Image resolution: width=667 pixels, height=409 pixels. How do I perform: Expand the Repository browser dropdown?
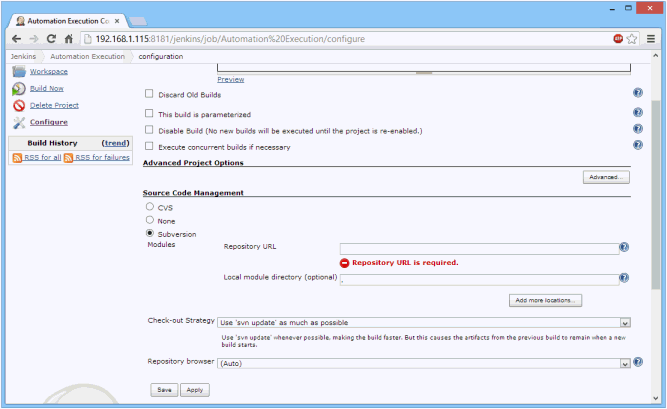423,364
